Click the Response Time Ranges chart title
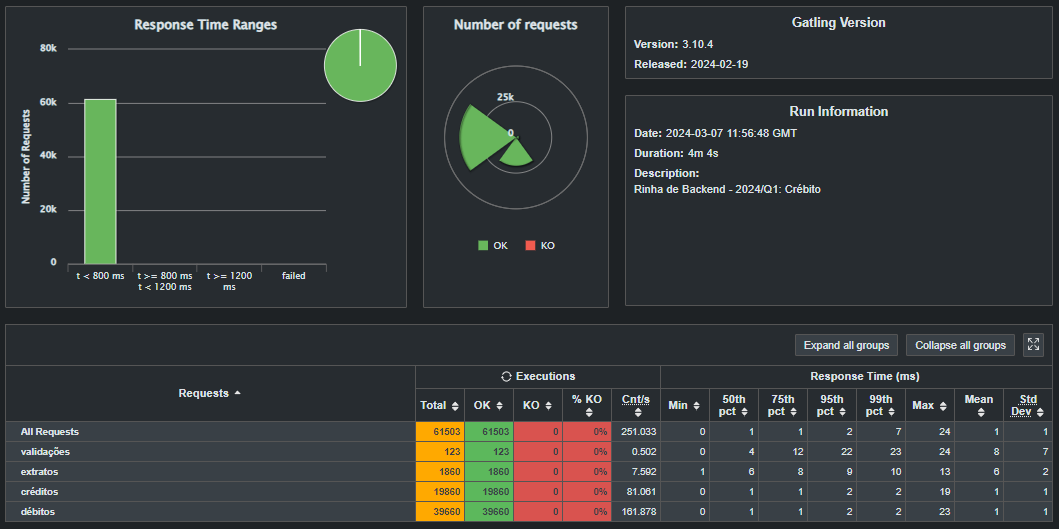The height and width of the screenshot is (529, 1059). (x=206, y=25)
